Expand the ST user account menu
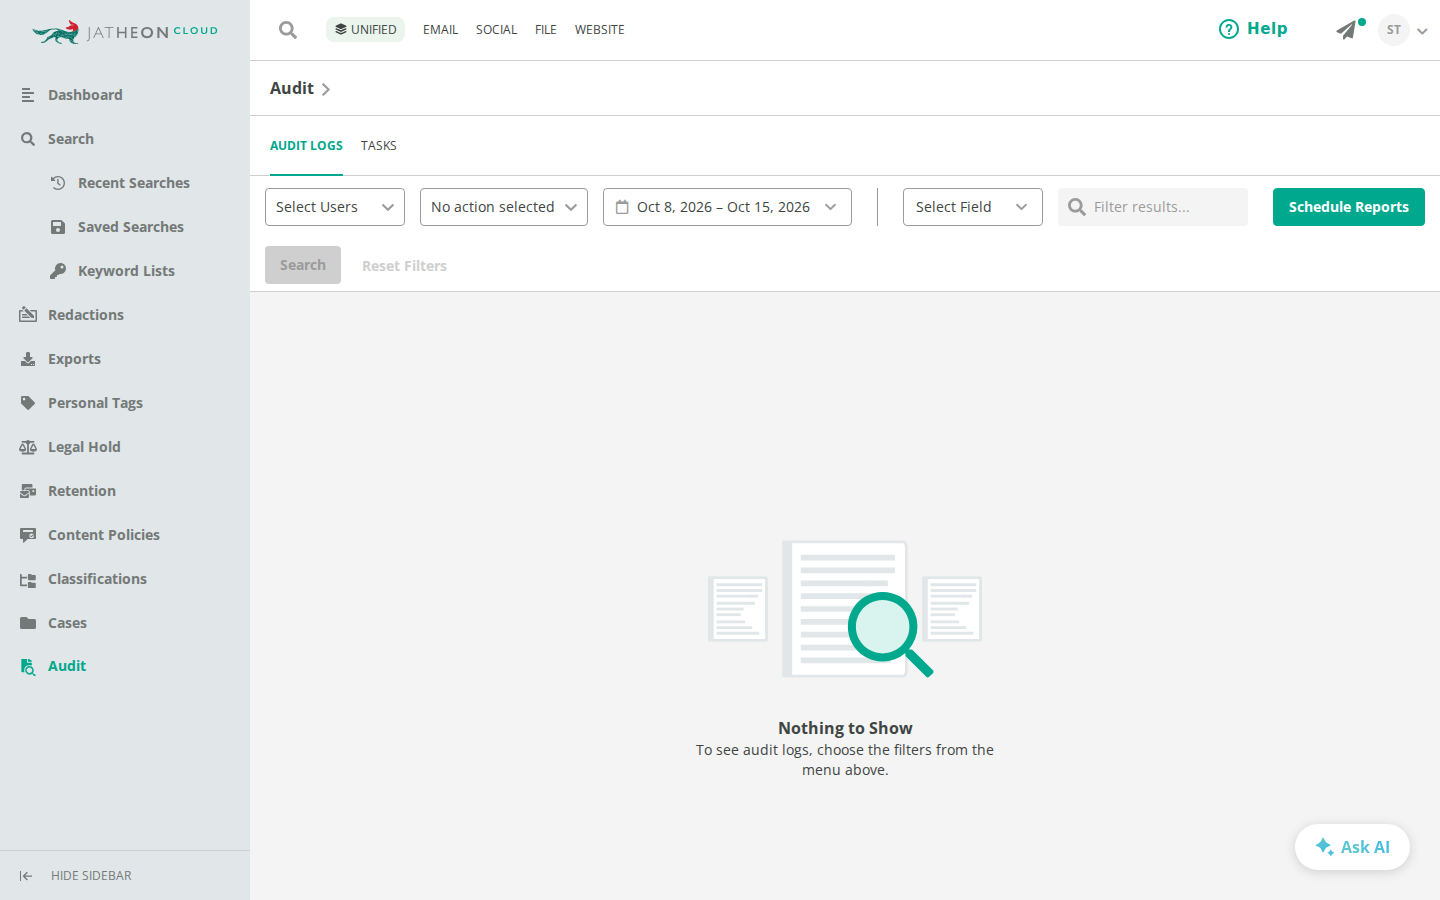This screenshot has width=1440, height=900. coord(1422,31)
